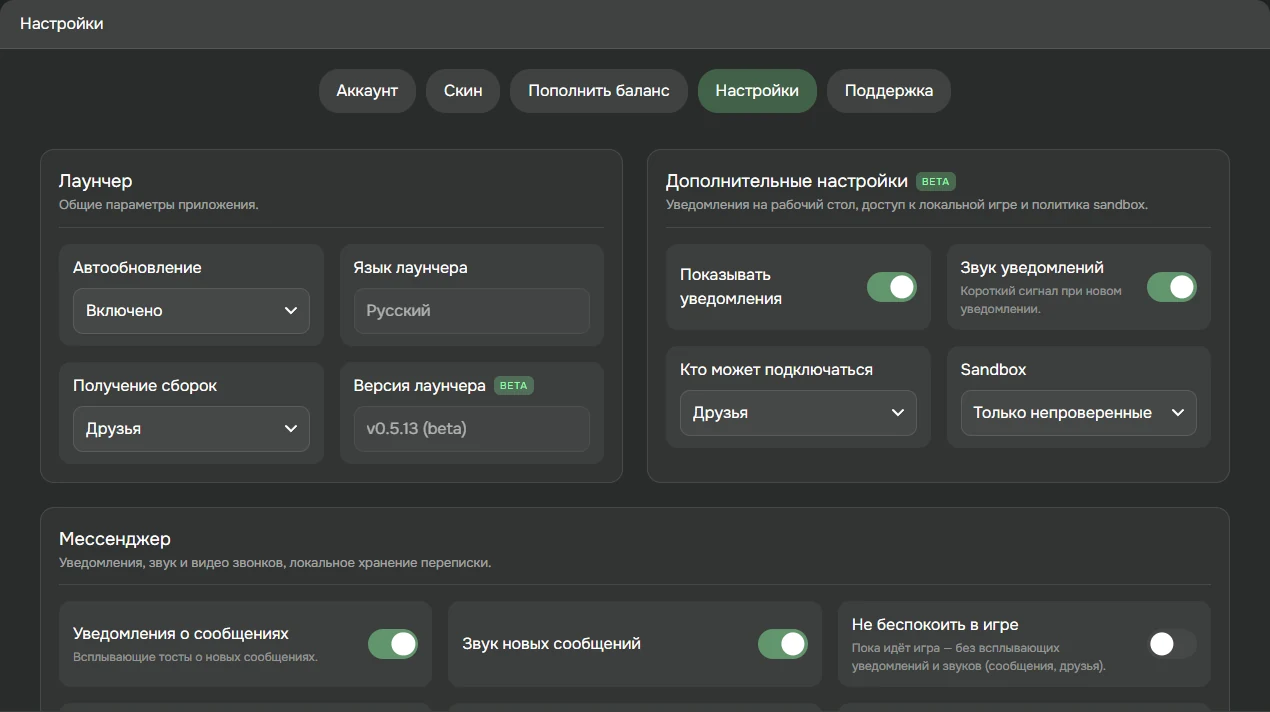Click text Короткий сигнал при новом уведомлении
The width and height of the screenshot is (1270, 712).
1041,300
